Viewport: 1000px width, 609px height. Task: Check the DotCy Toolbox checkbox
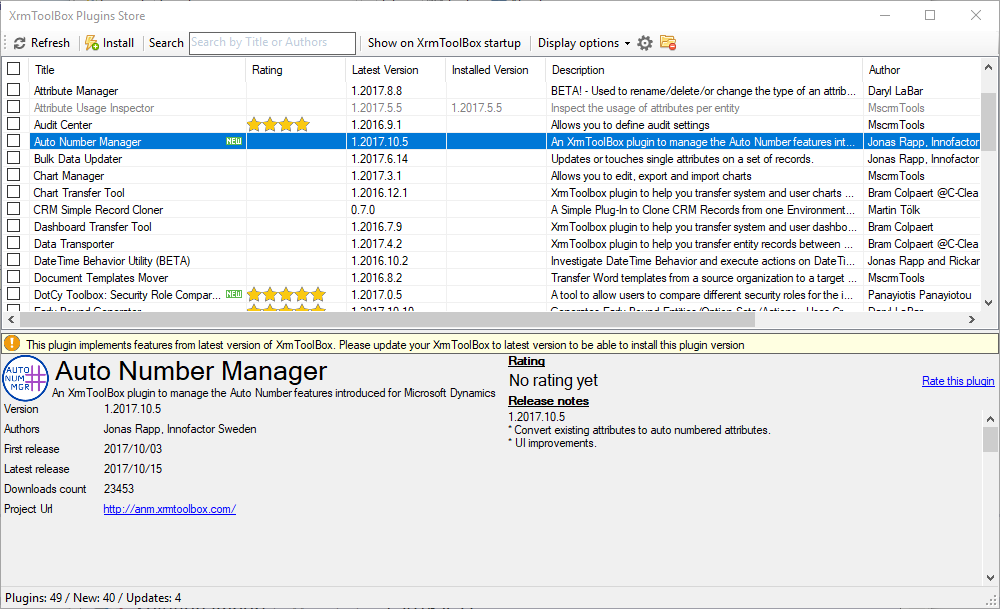point(13,294)
